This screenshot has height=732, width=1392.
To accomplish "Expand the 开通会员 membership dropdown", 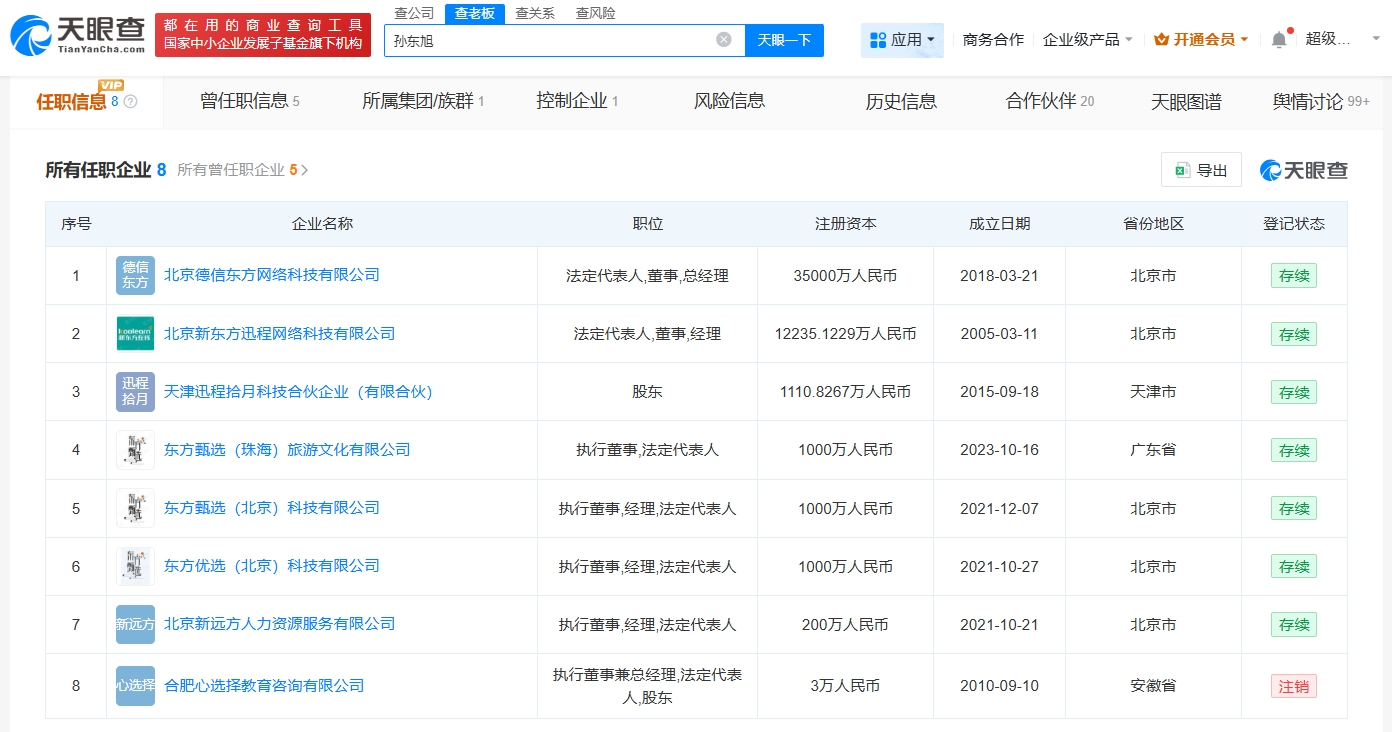I will [x=1201, y=40].
